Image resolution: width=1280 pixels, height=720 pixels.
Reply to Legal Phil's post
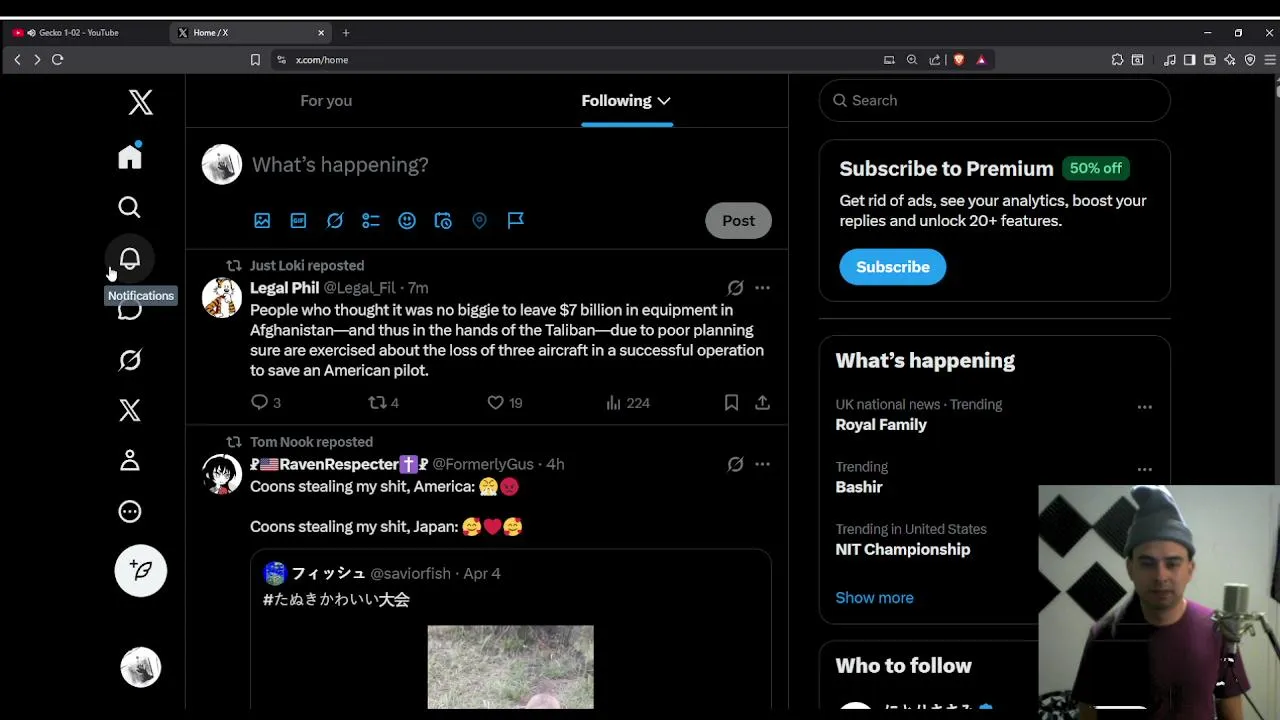pyautogui.click(x=265, y=402)
